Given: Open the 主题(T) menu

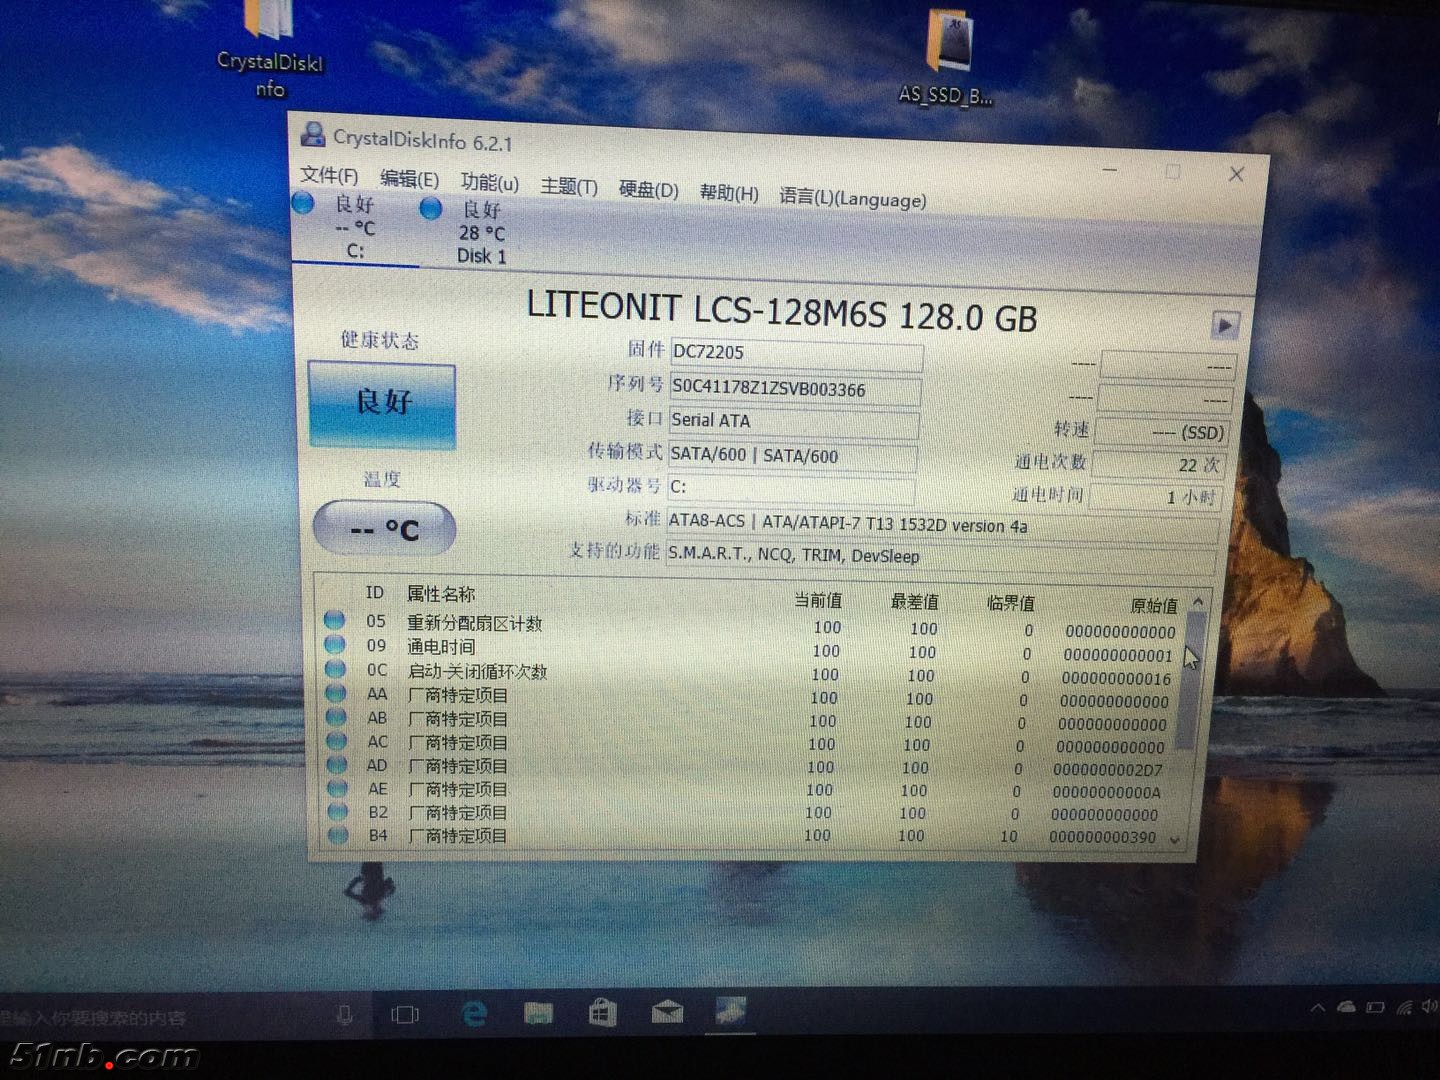Looking at the screenshot, I should pyautogui.click(x=569, y=187).
